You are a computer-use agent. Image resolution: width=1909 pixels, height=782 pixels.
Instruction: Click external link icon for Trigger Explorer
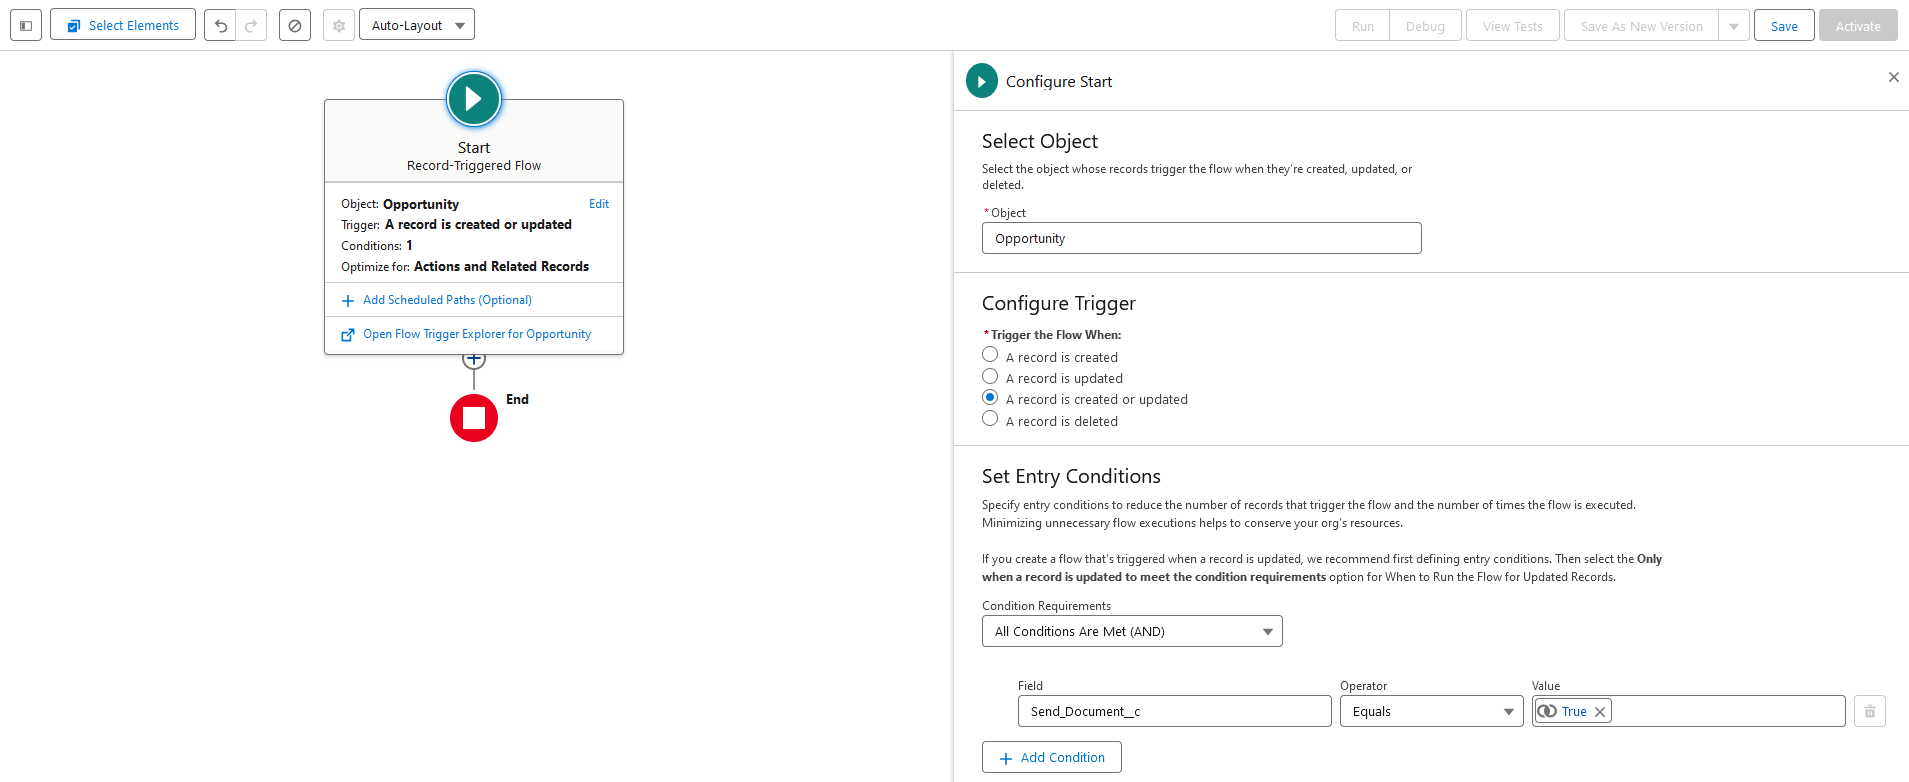tap(348, 335)
